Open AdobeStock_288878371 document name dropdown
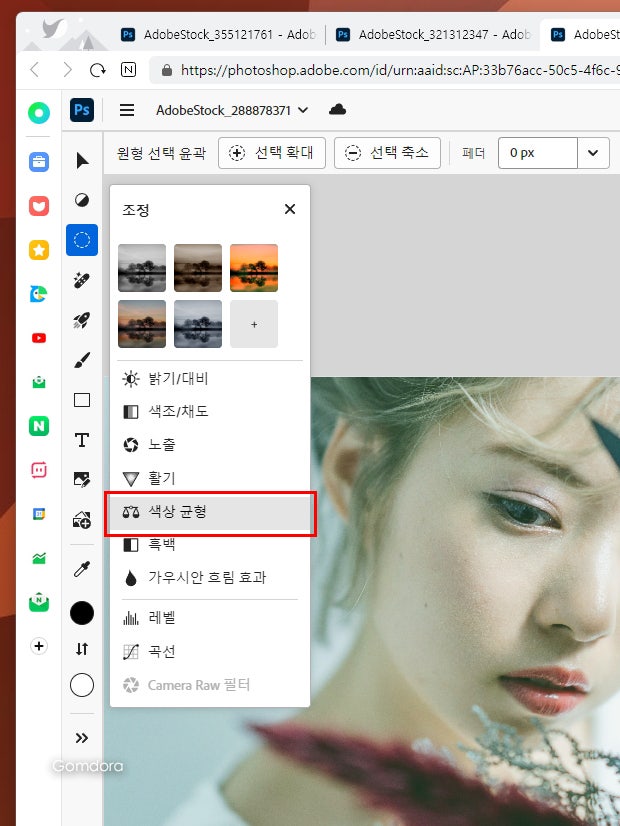 (232, 110)
